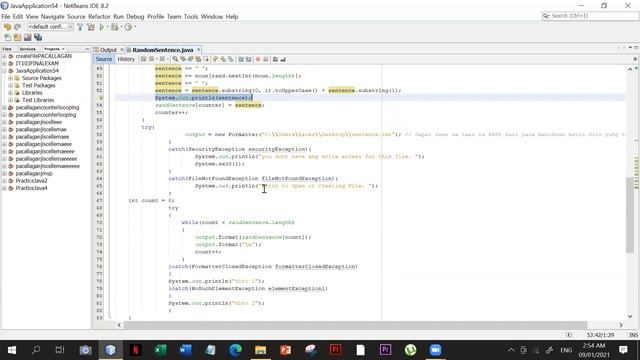Open the File menu

click(6, 17)
